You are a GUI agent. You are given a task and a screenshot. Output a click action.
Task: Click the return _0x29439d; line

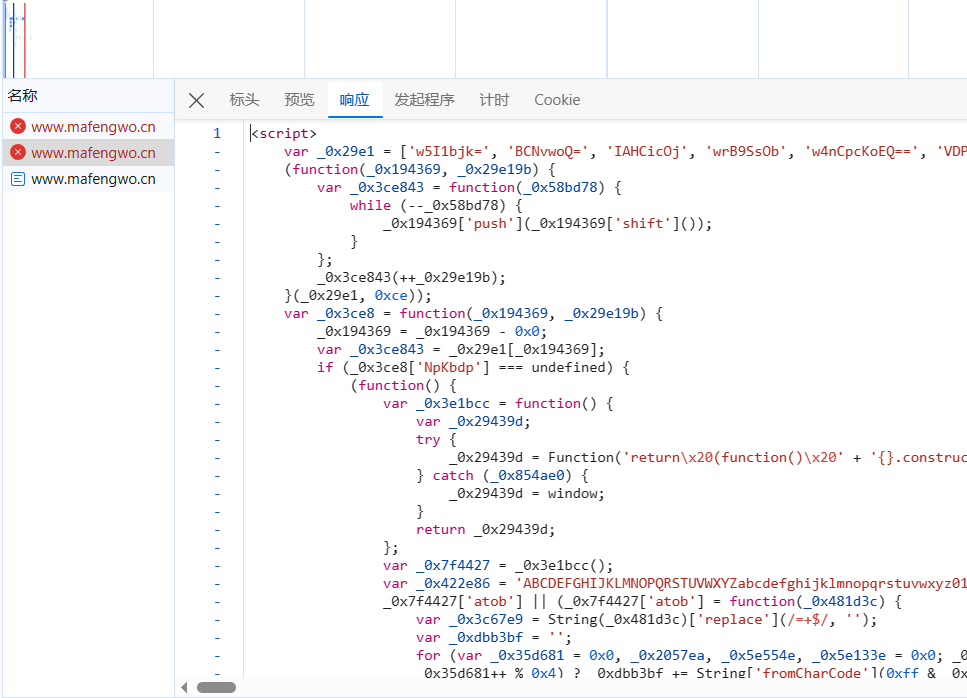tap(485, 530)
